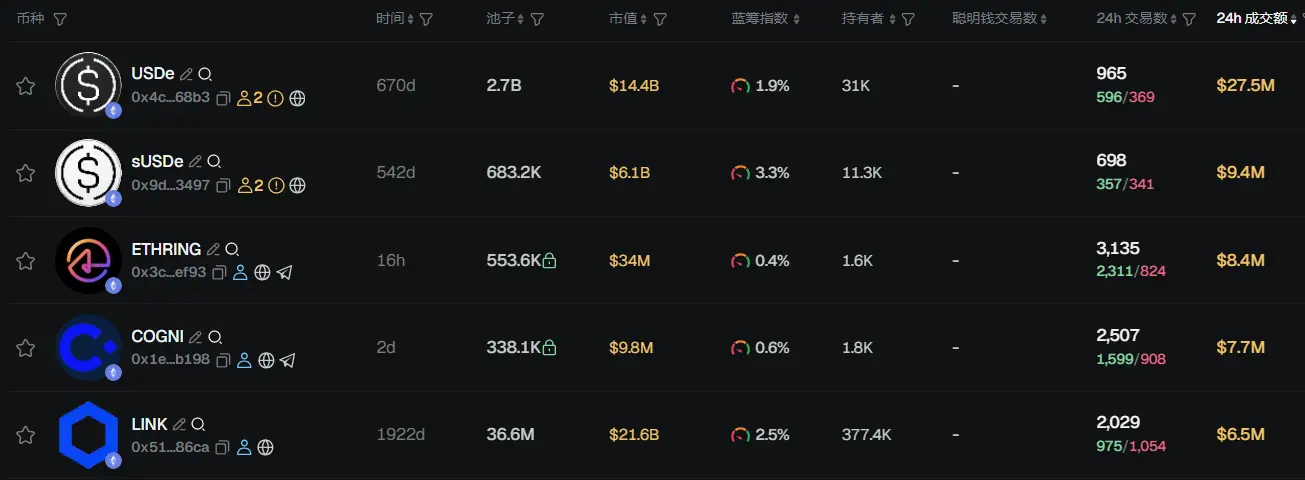Click the blue-chip gauge icon for sUSDe

pyautogui.click(x=740, y=173)
